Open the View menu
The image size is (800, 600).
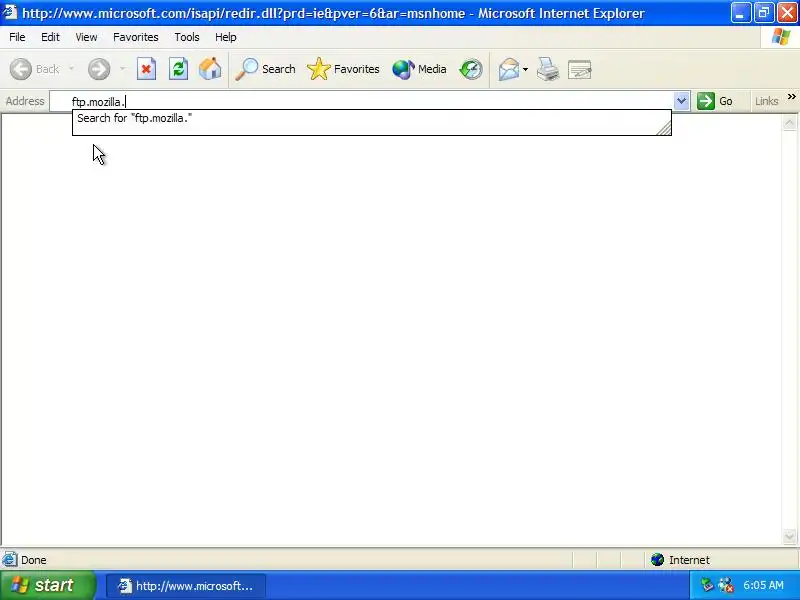(86, 37)
